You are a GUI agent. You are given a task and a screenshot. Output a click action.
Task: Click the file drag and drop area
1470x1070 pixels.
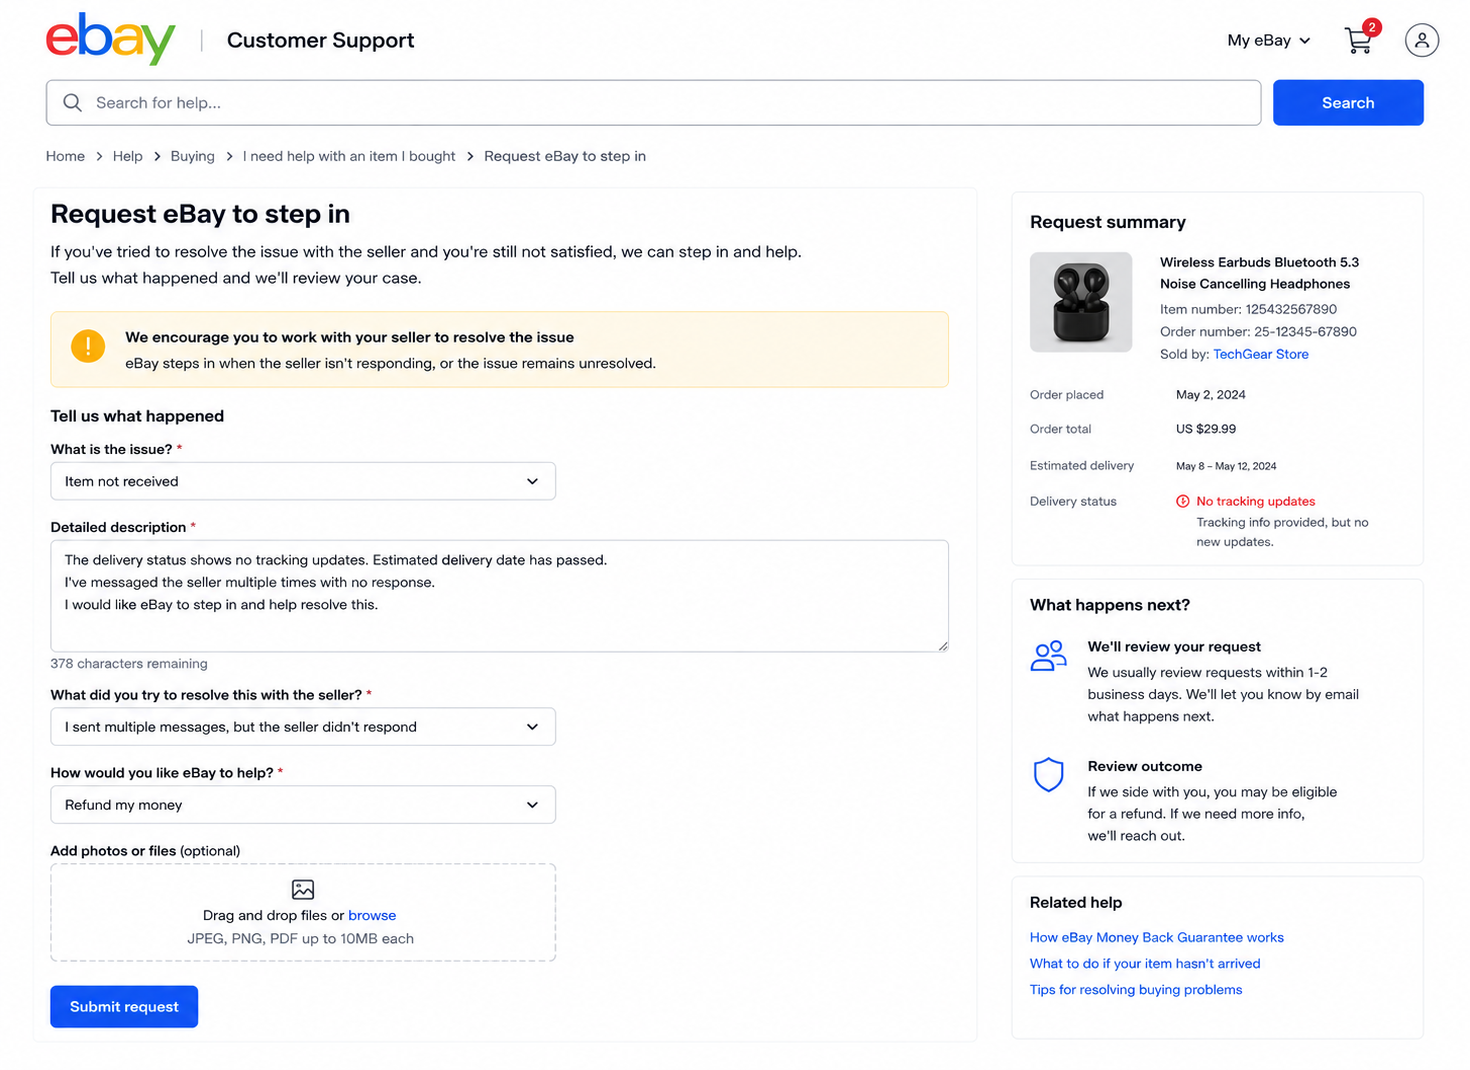pyautogui.click(x=303, y=913)
